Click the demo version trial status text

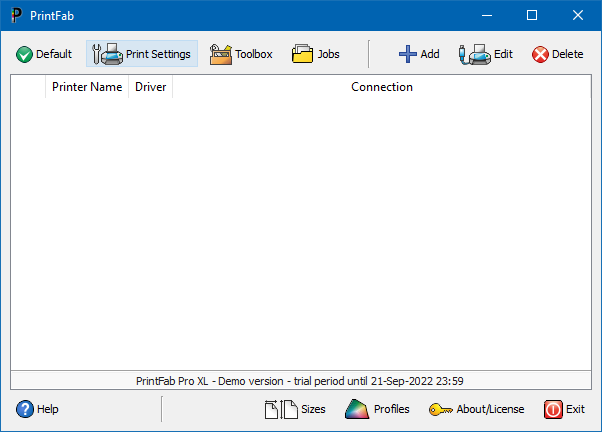tap(300, 381)
